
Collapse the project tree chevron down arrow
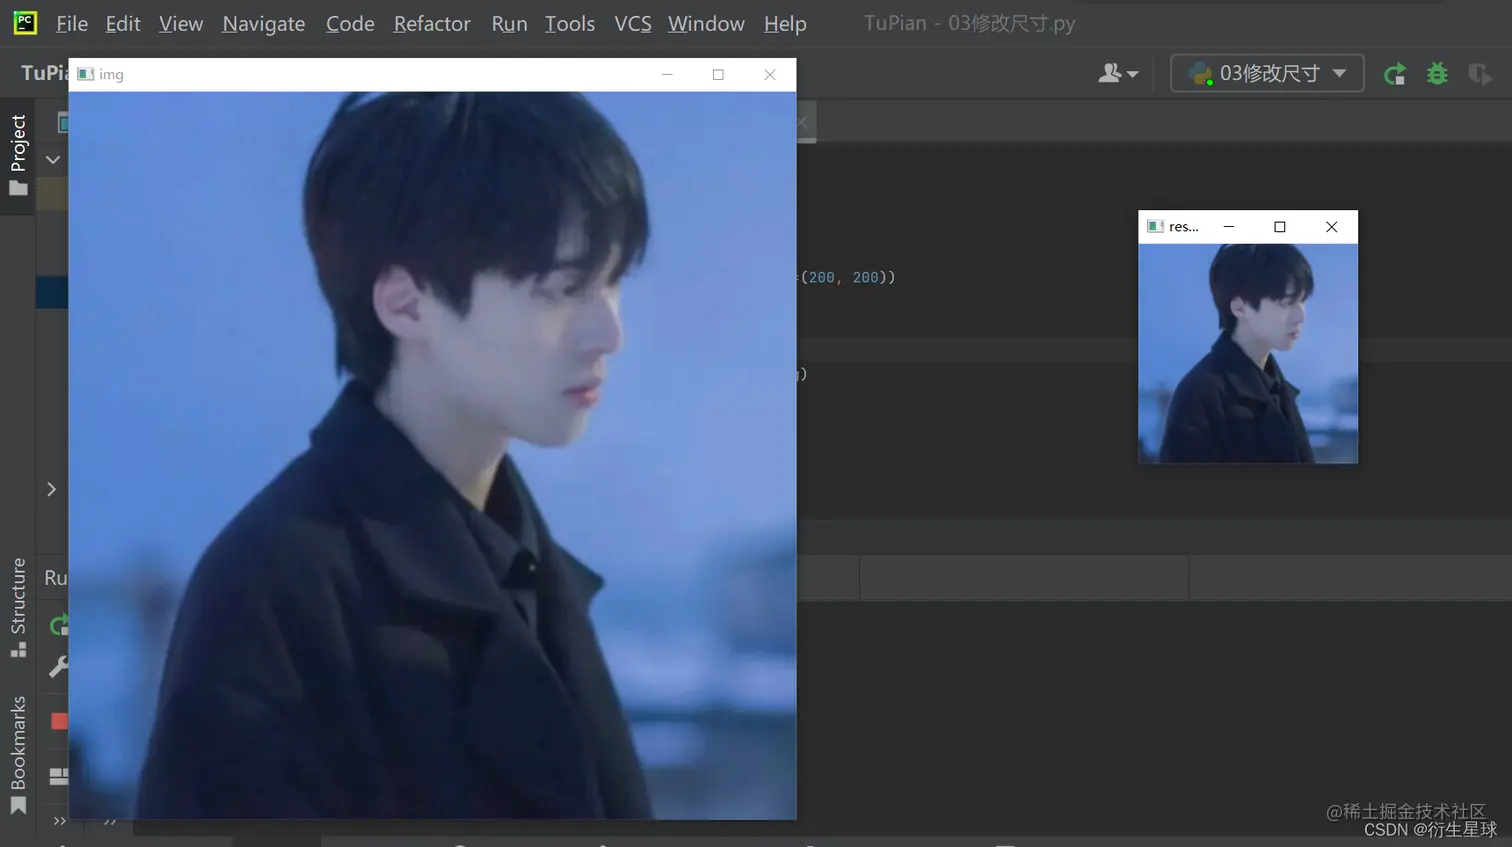[x=53, y=159]
